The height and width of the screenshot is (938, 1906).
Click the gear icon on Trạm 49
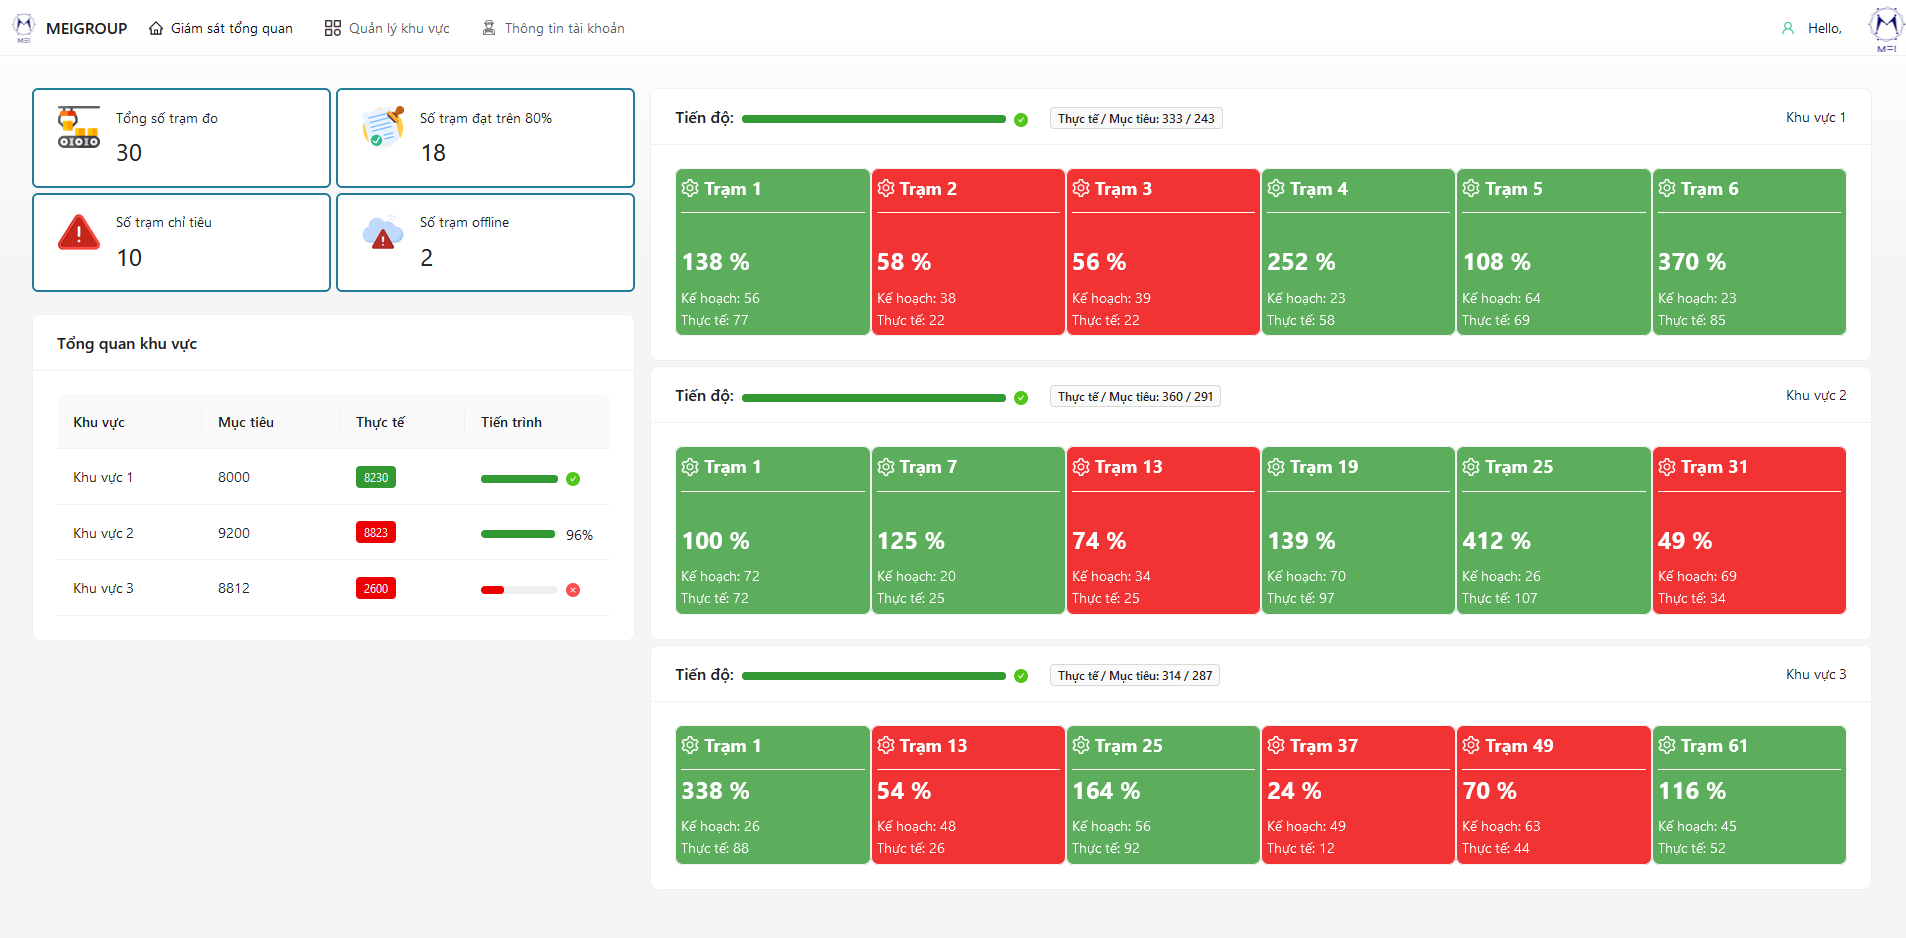(1471, 745)
